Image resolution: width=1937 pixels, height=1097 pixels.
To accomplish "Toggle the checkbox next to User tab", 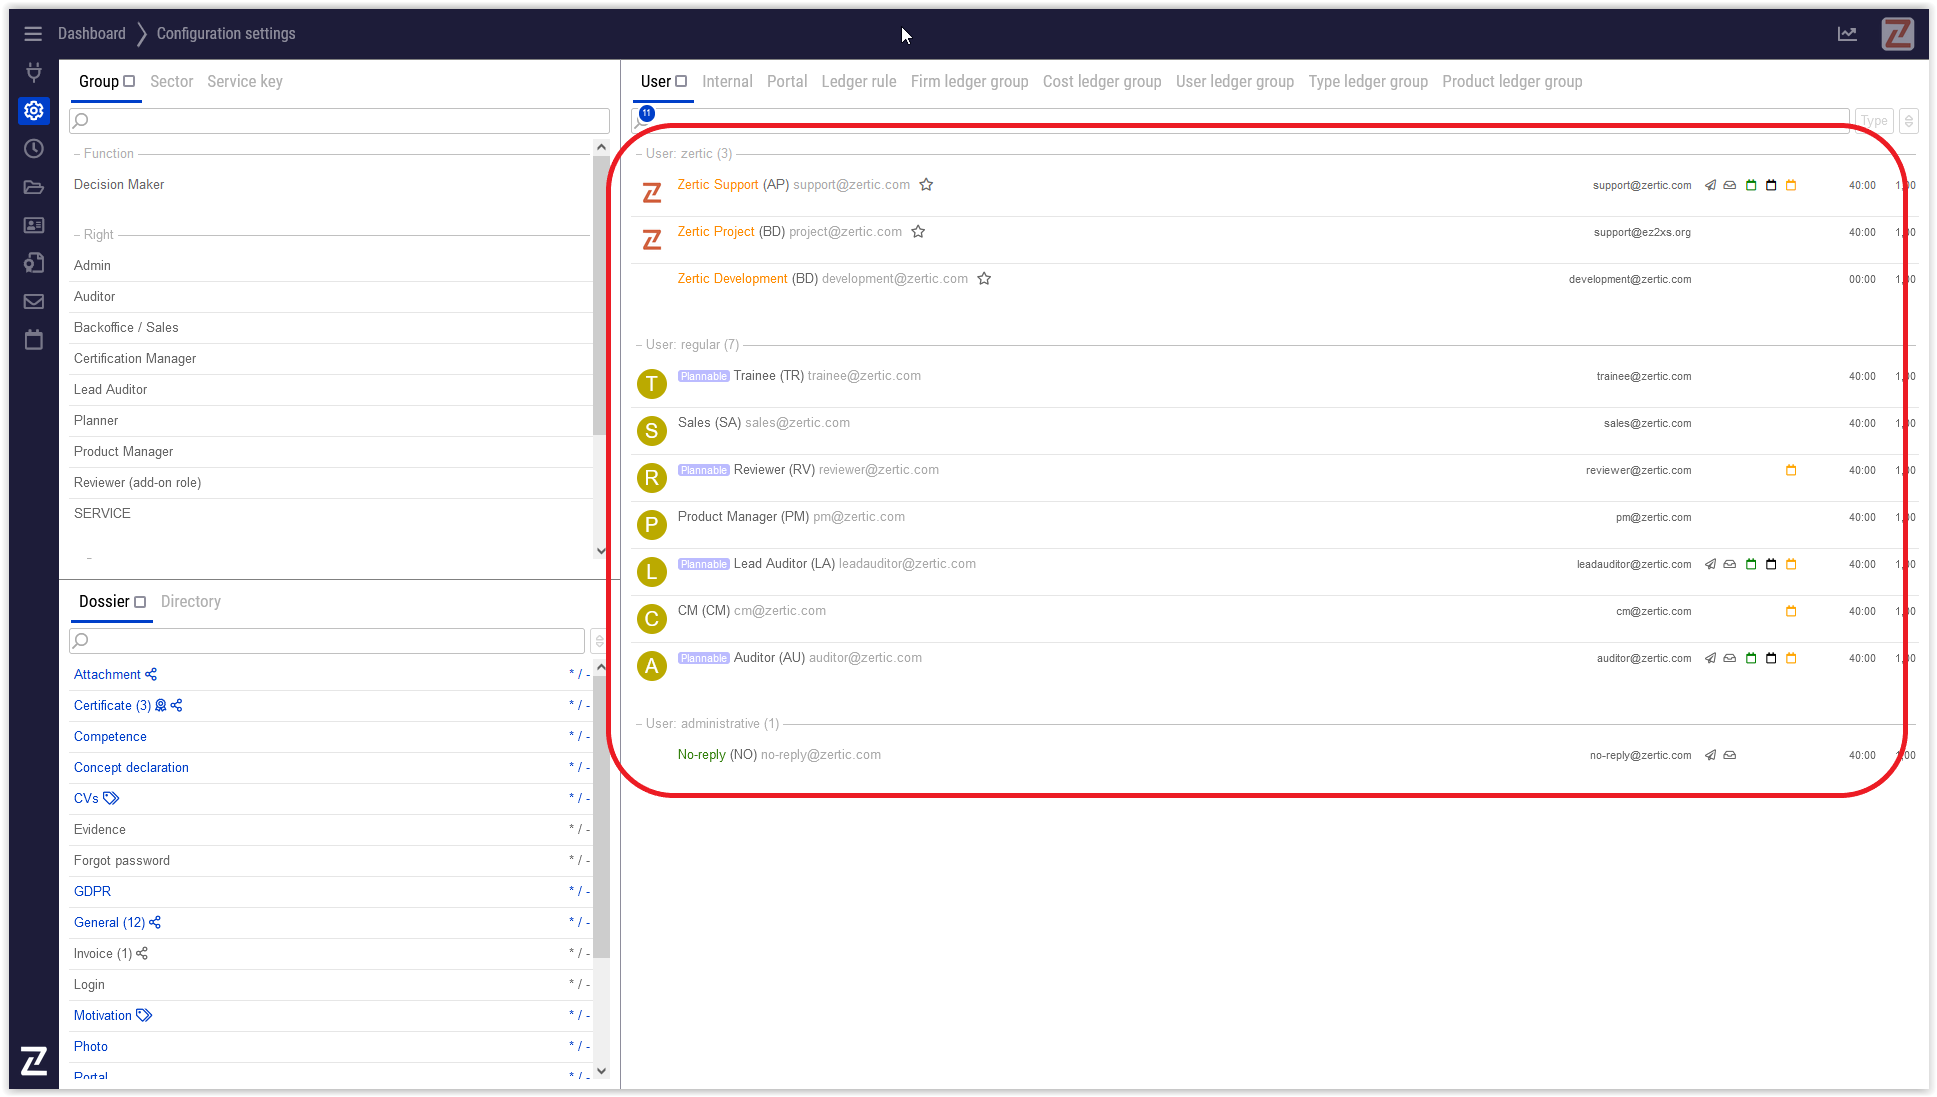I will coord(681,82).
